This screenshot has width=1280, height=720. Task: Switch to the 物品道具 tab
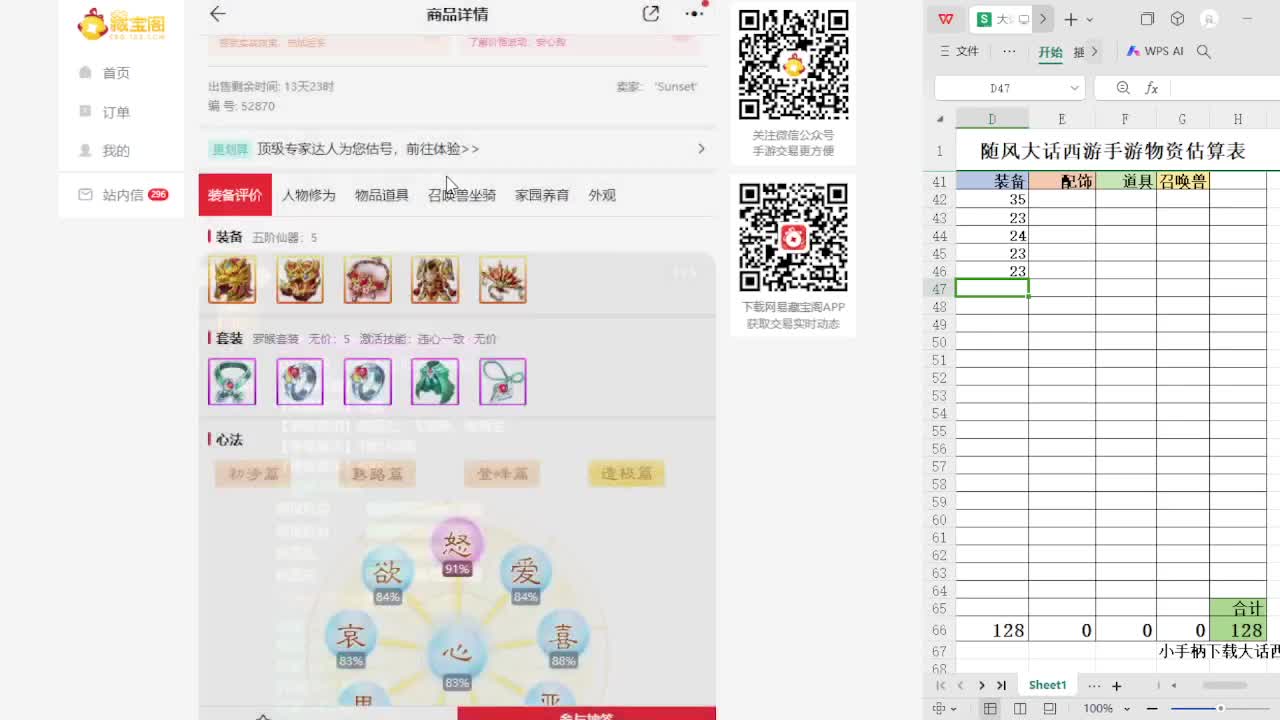(x=380, y=196)
